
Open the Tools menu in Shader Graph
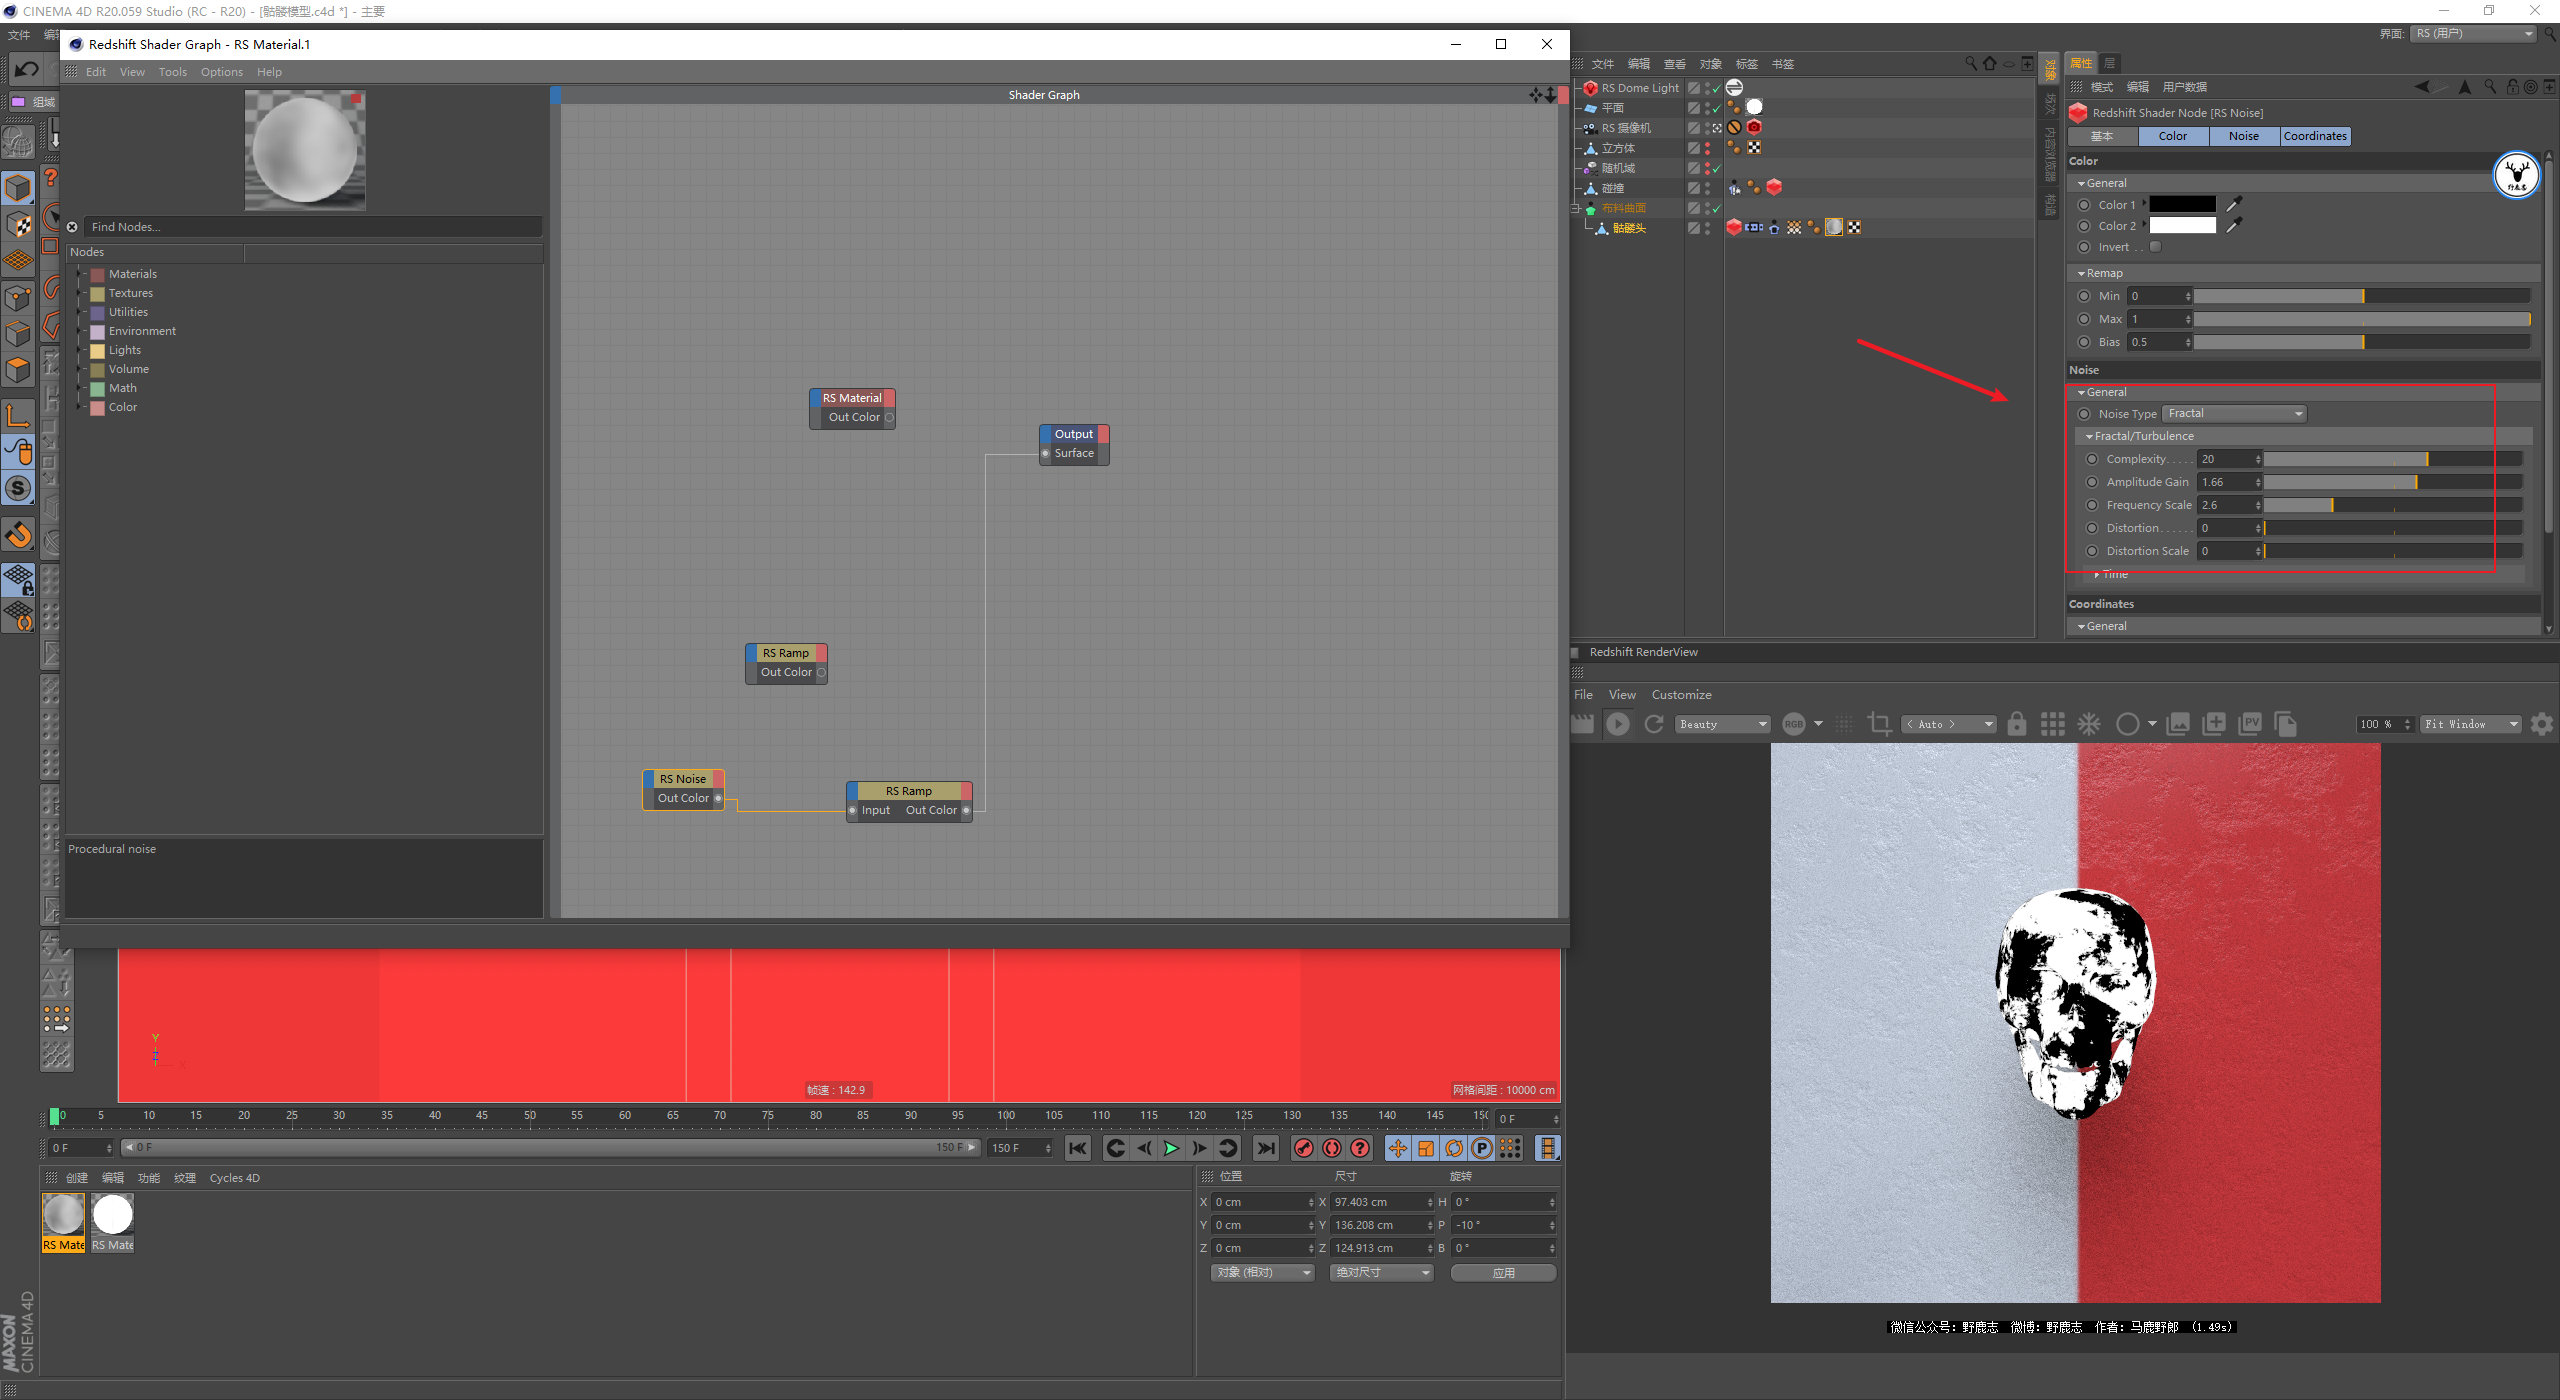point(172,72)
